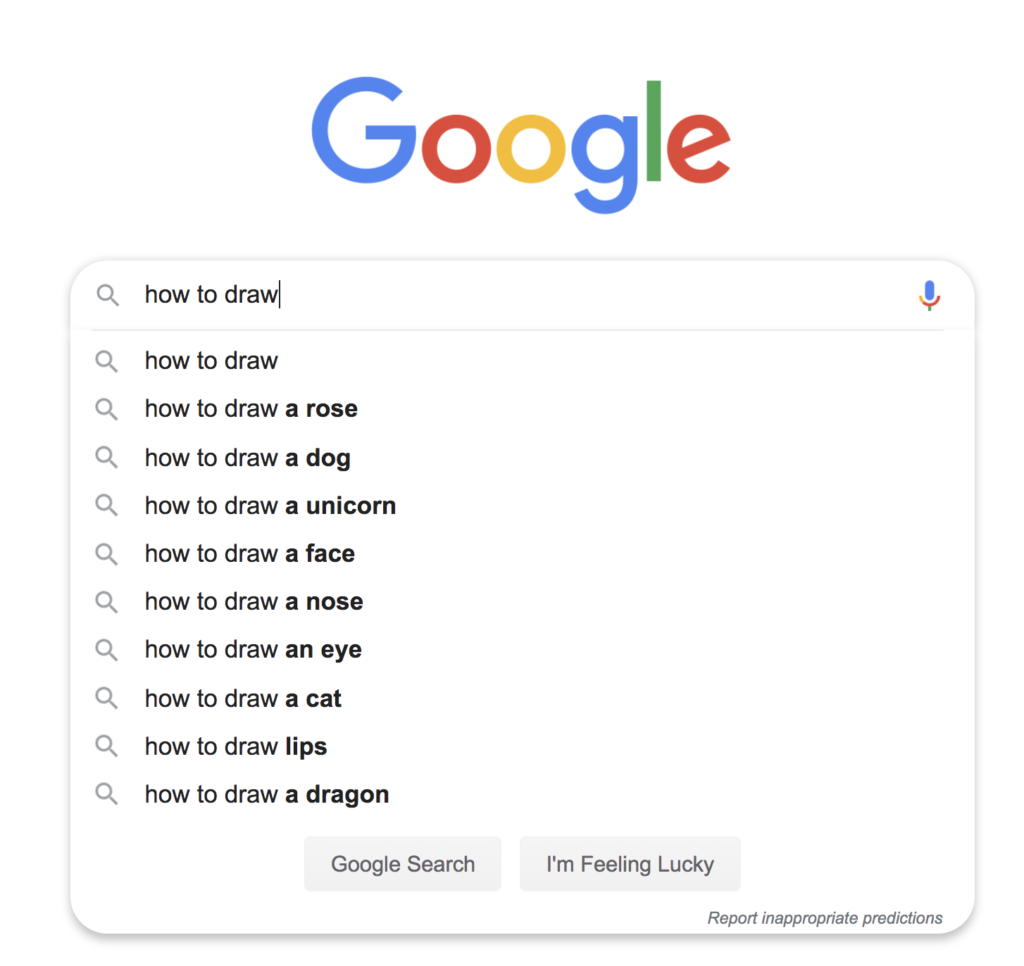Click the search icon beside "a face" suggestion

click(107, 554)
